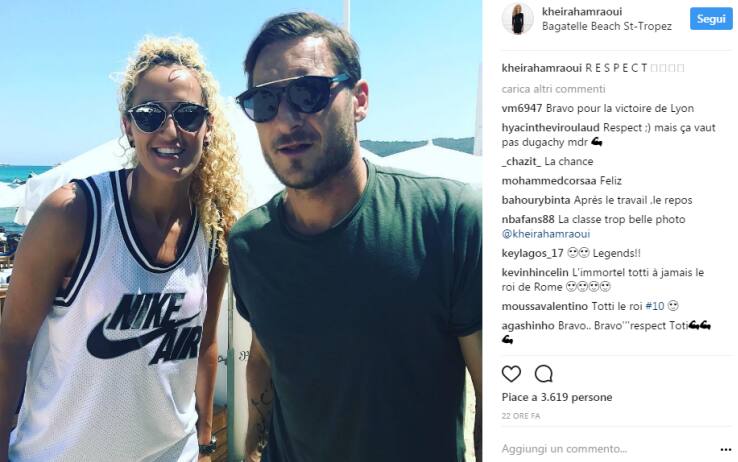The width and height of the screenshot is (738, 462).
Task: Open agashinho's profile from comment
Action: 528,326
